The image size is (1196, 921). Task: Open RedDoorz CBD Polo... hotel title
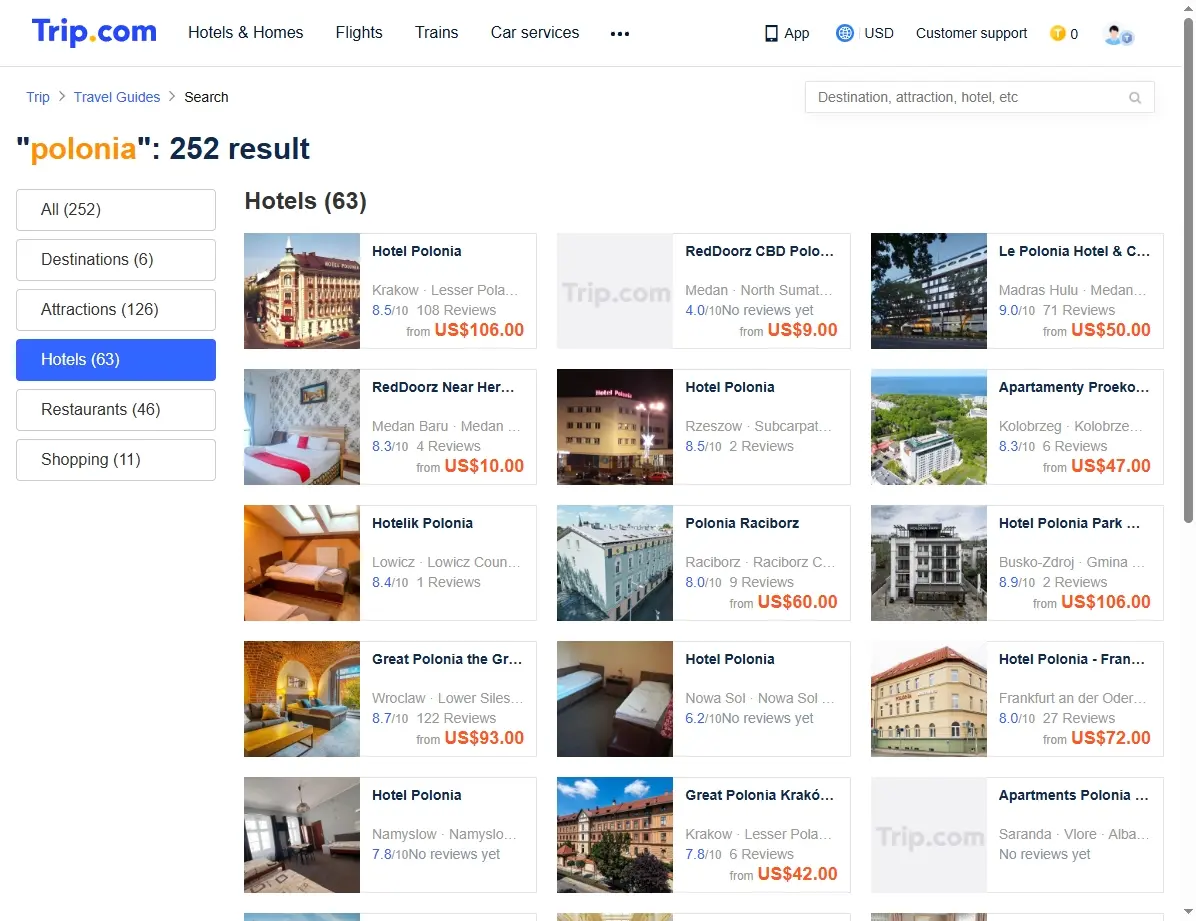(760, 251)
